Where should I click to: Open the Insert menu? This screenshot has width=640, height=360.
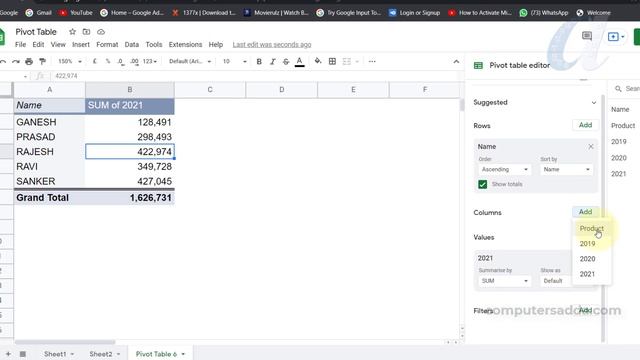coord(81,44)
